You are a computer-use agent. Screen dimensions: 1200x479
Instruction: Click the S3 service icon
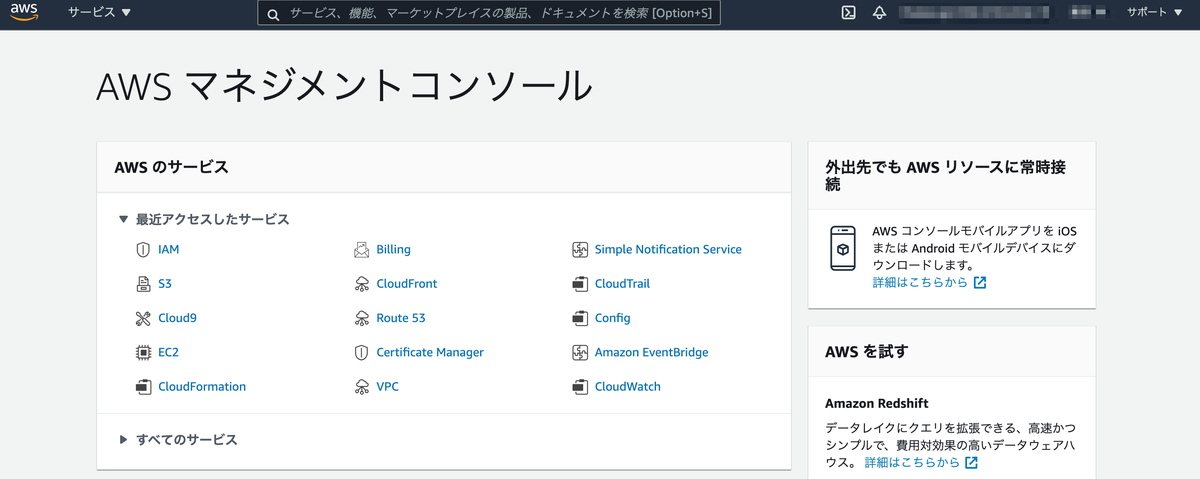(142, 284)
